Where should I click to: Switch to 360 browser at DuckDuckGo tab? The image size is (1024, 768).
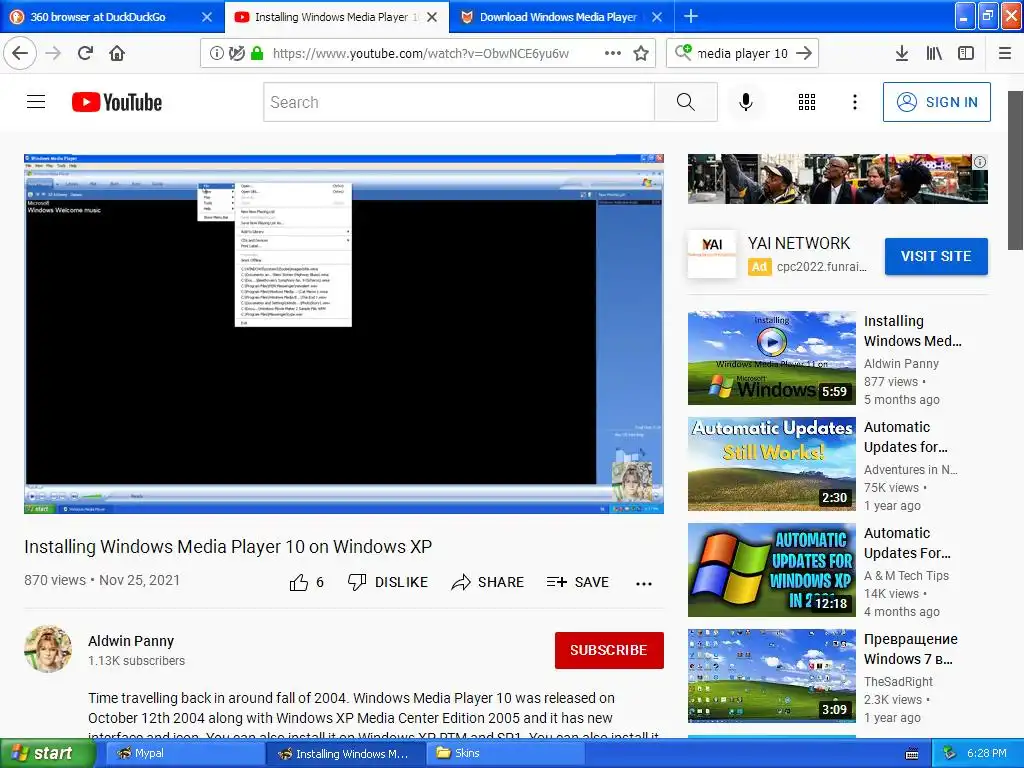tap(98, 17)
